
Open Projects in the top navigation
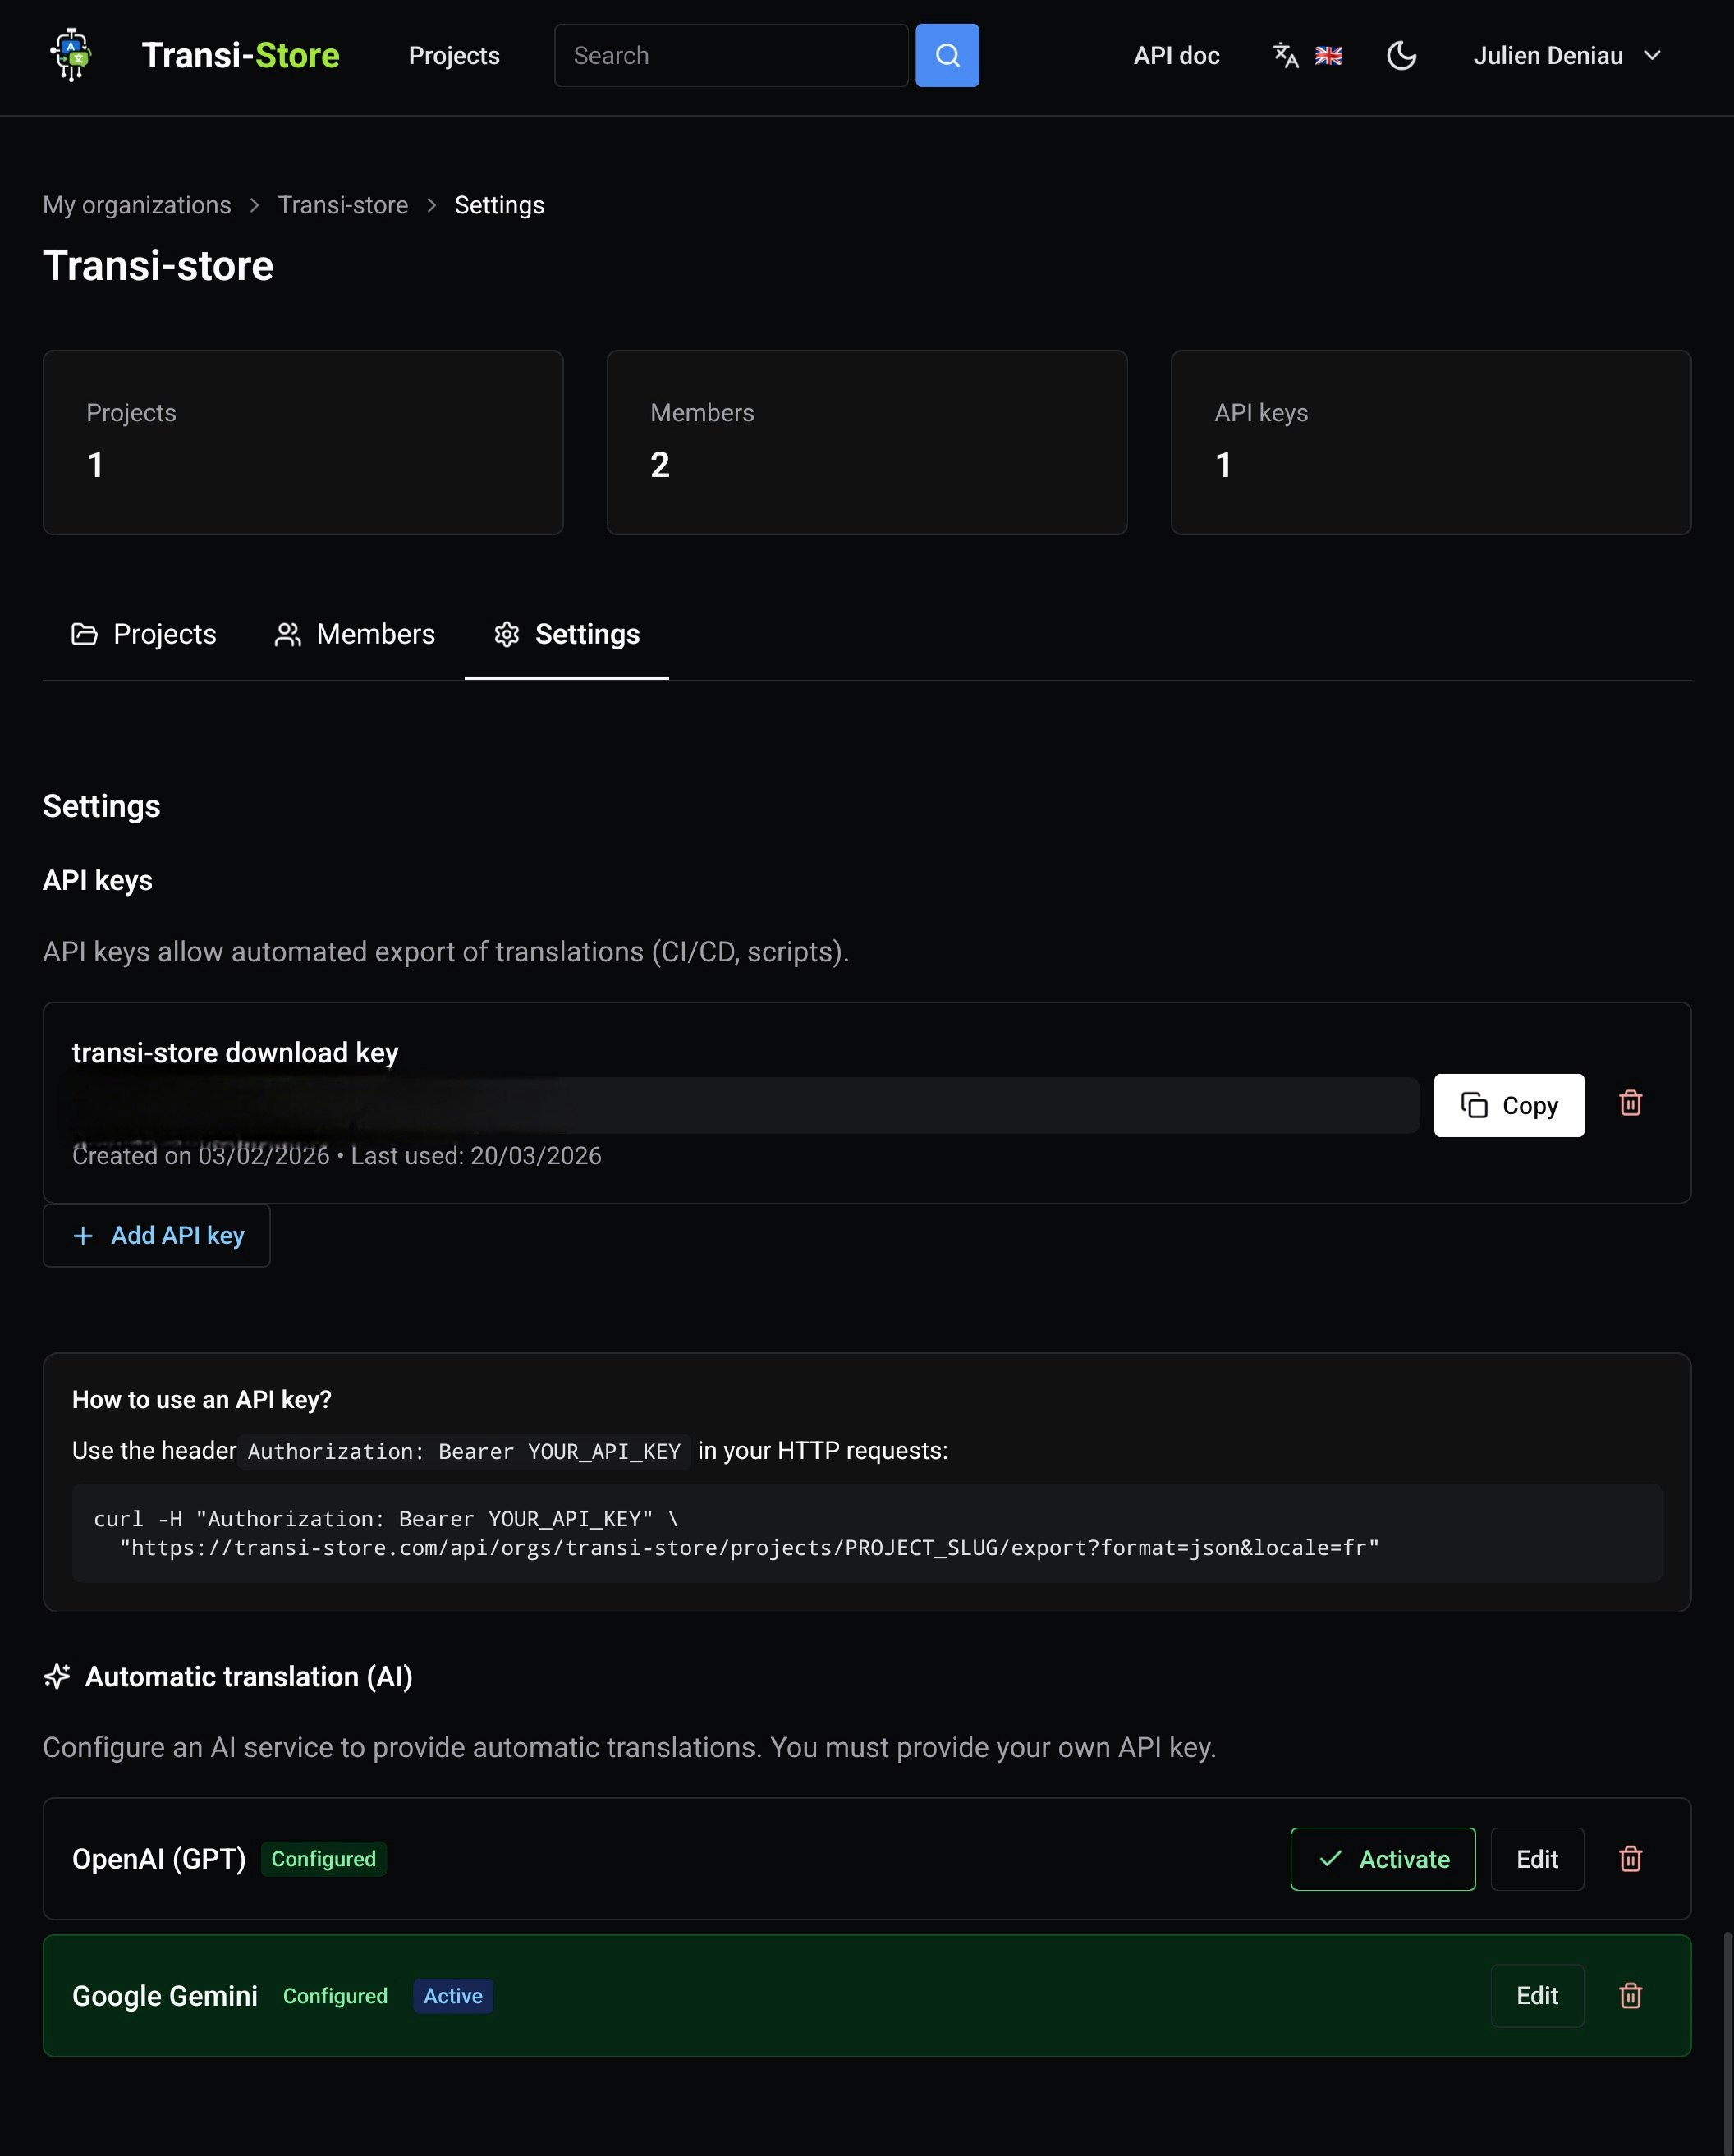click(x=454, y=55)
